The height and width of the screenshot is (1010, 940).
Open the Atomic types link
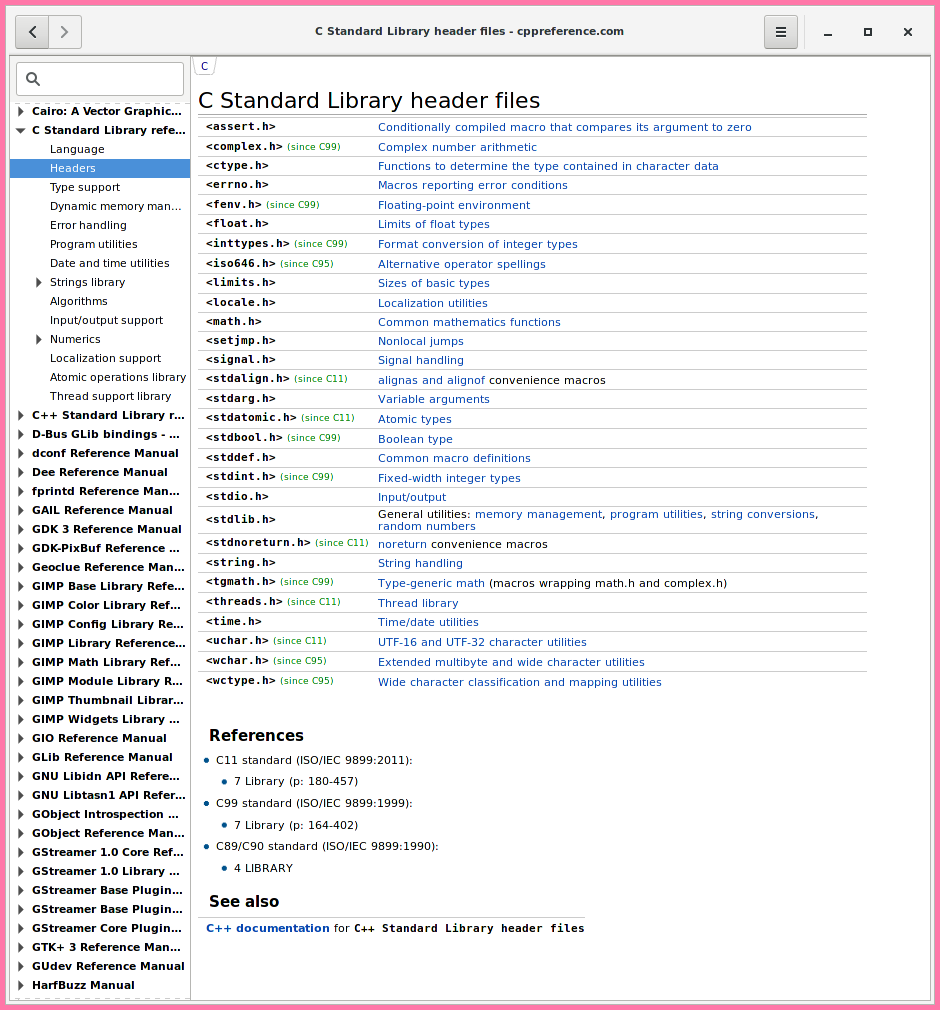tap(414, 419)
